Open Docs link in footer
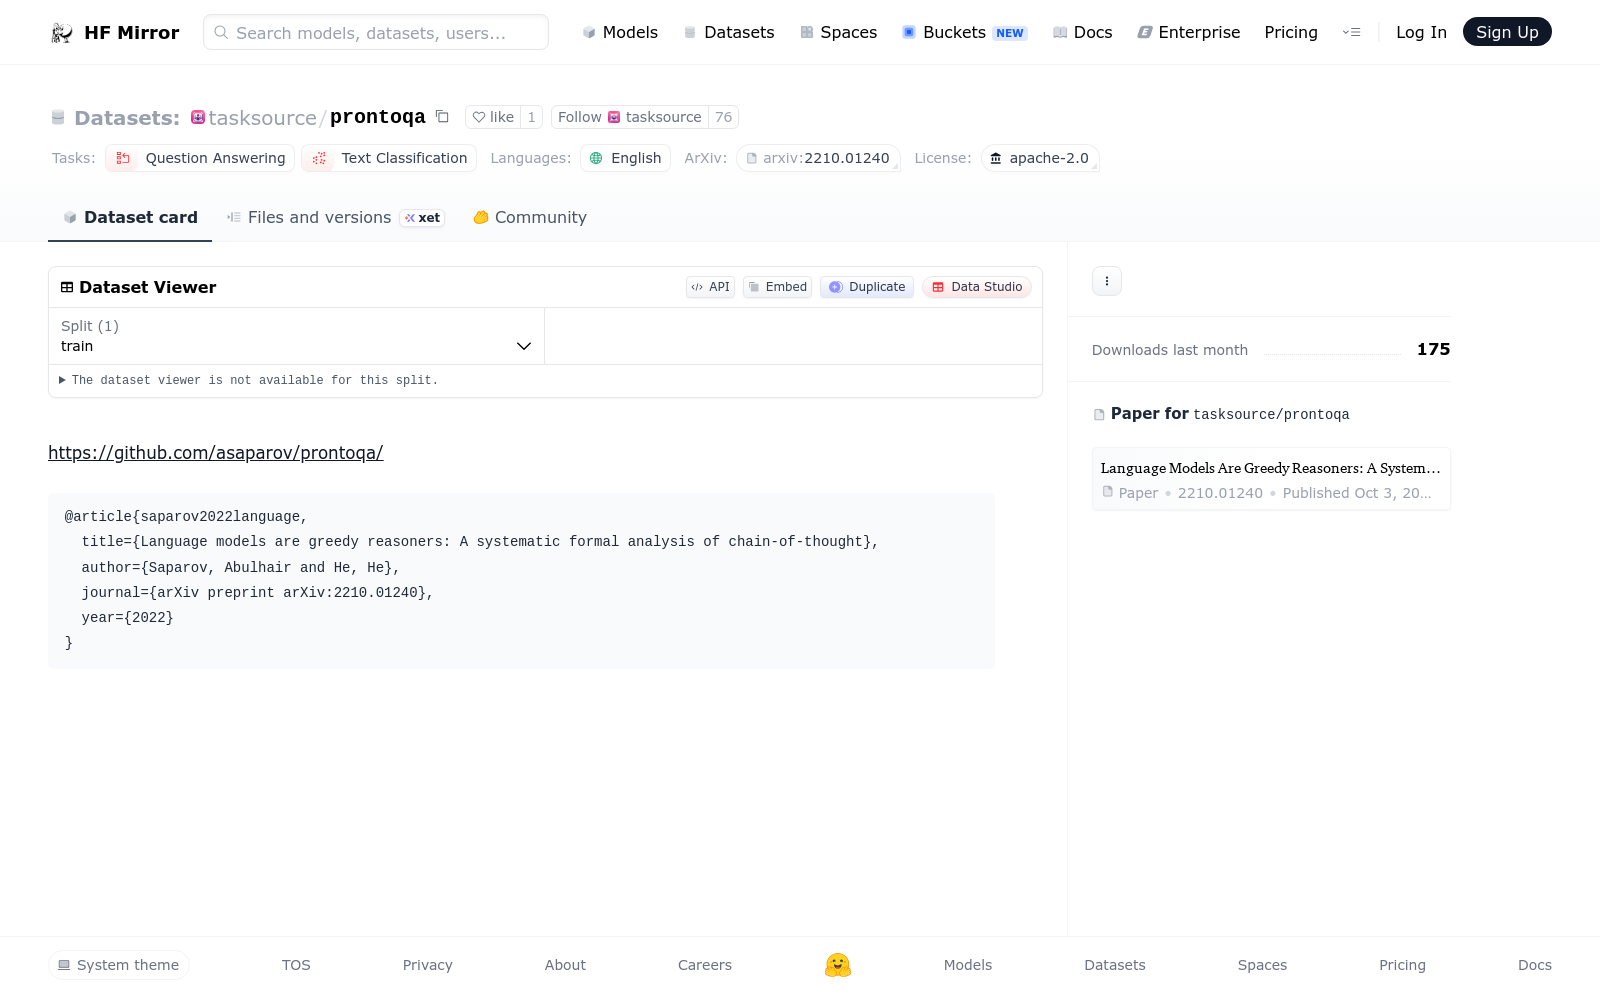Viewport: 1600px width, 1000px height. [1535, 965]
